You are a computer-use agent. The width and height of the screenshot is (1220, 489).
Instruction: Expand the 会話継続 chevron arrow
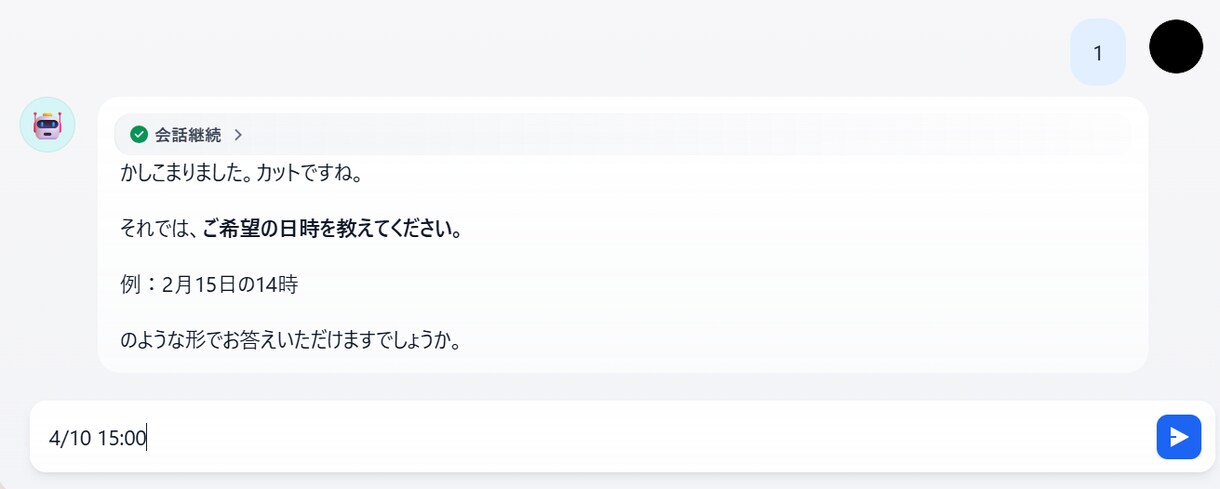click(238, 134)
